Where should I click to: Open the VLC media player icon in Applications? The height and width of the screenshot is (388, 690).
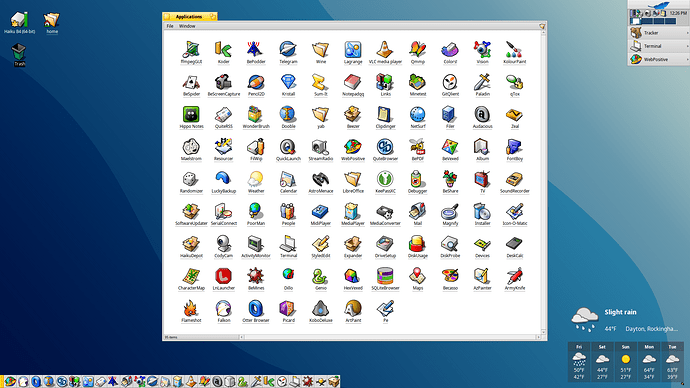tap(385, 49)
